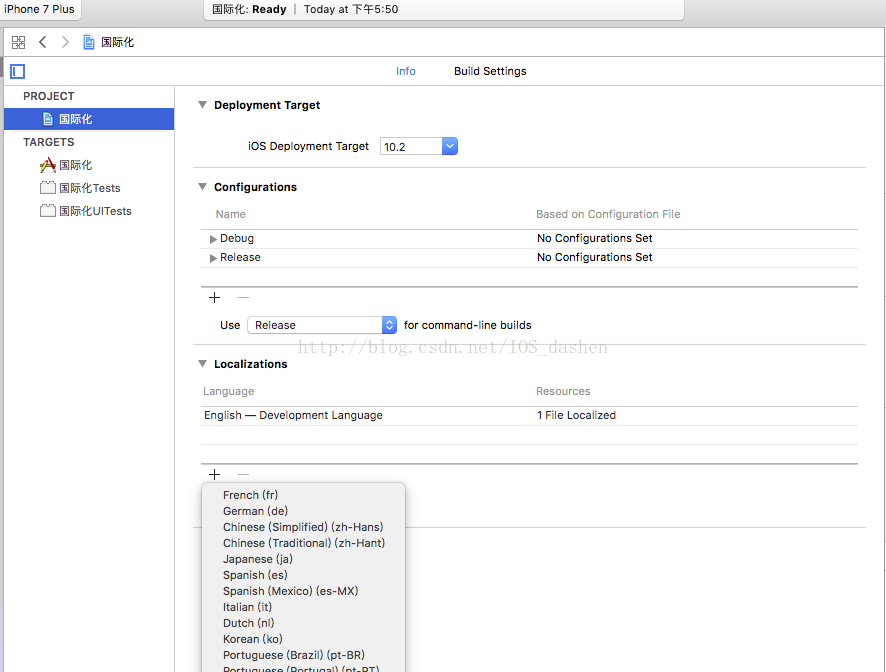Viewport: 886px width, 672px height.
Task: Add a configuration with plus button
Action: pos(215,298)
